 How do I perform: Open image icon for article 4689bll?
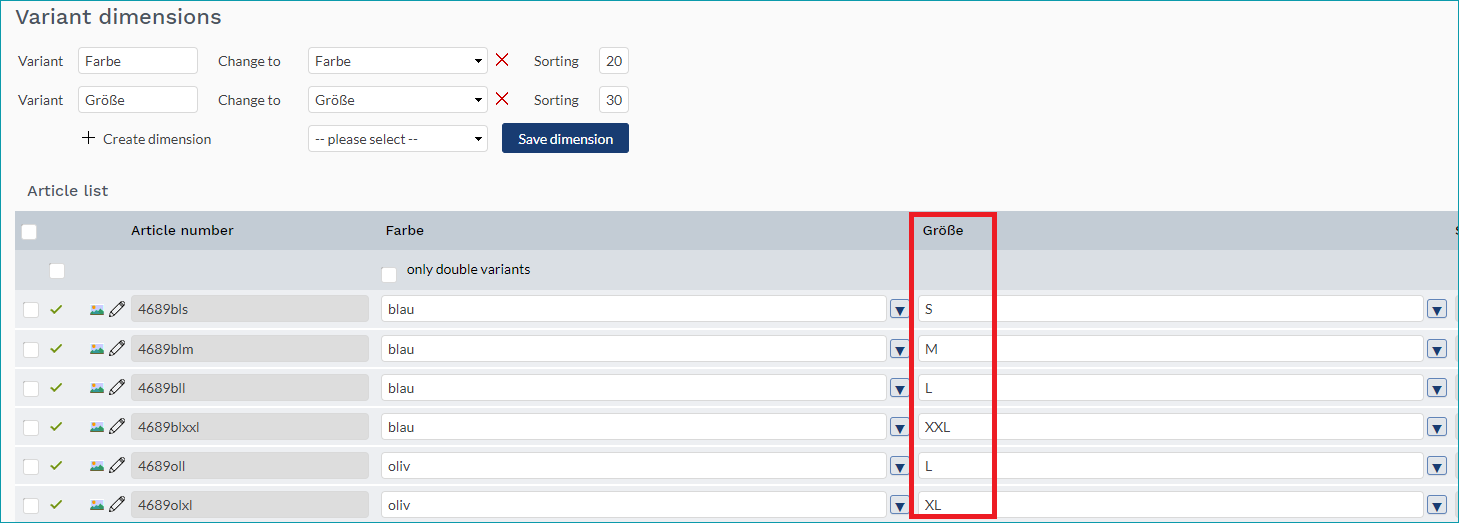click(97, 388)
